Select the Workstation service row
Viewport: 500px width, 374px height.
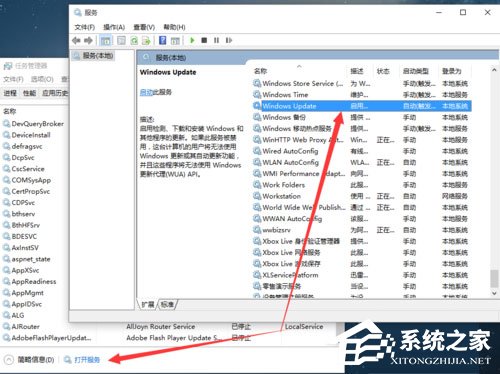tap(362, 196)
